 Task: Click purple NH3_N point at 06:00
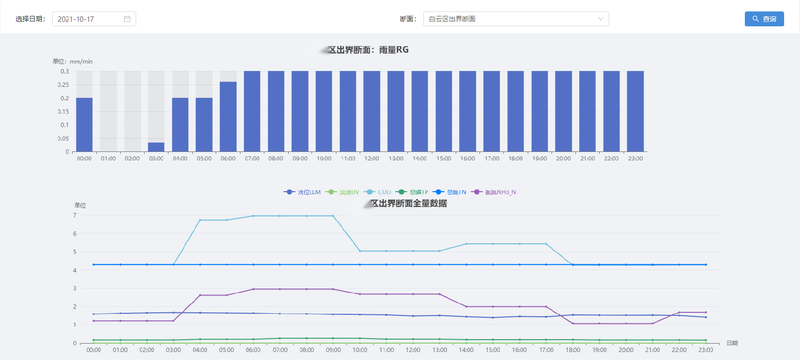pos(253,289)
